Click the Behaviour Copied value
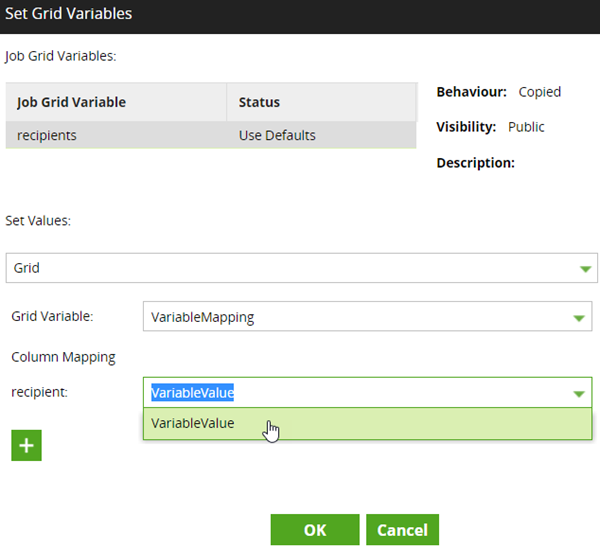 [x=539, y=92]
